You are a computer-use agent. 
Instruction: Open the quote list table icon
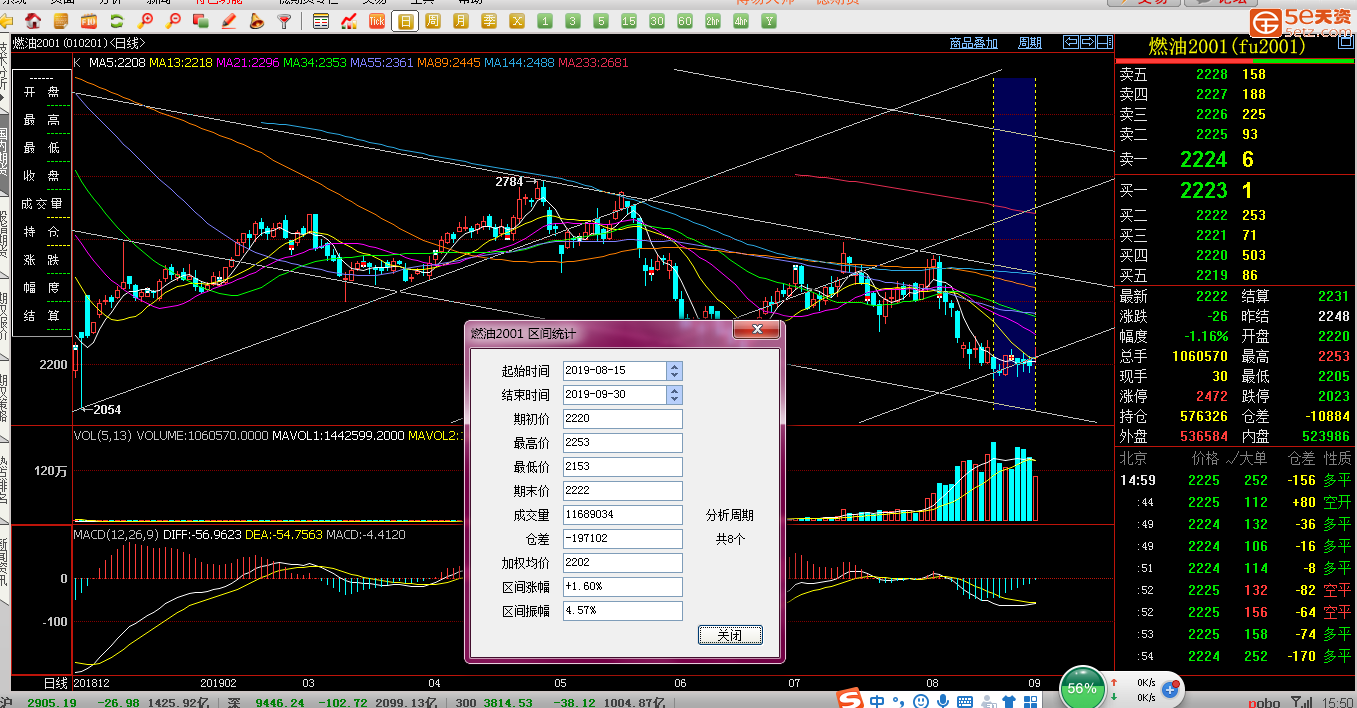point(321,21)
